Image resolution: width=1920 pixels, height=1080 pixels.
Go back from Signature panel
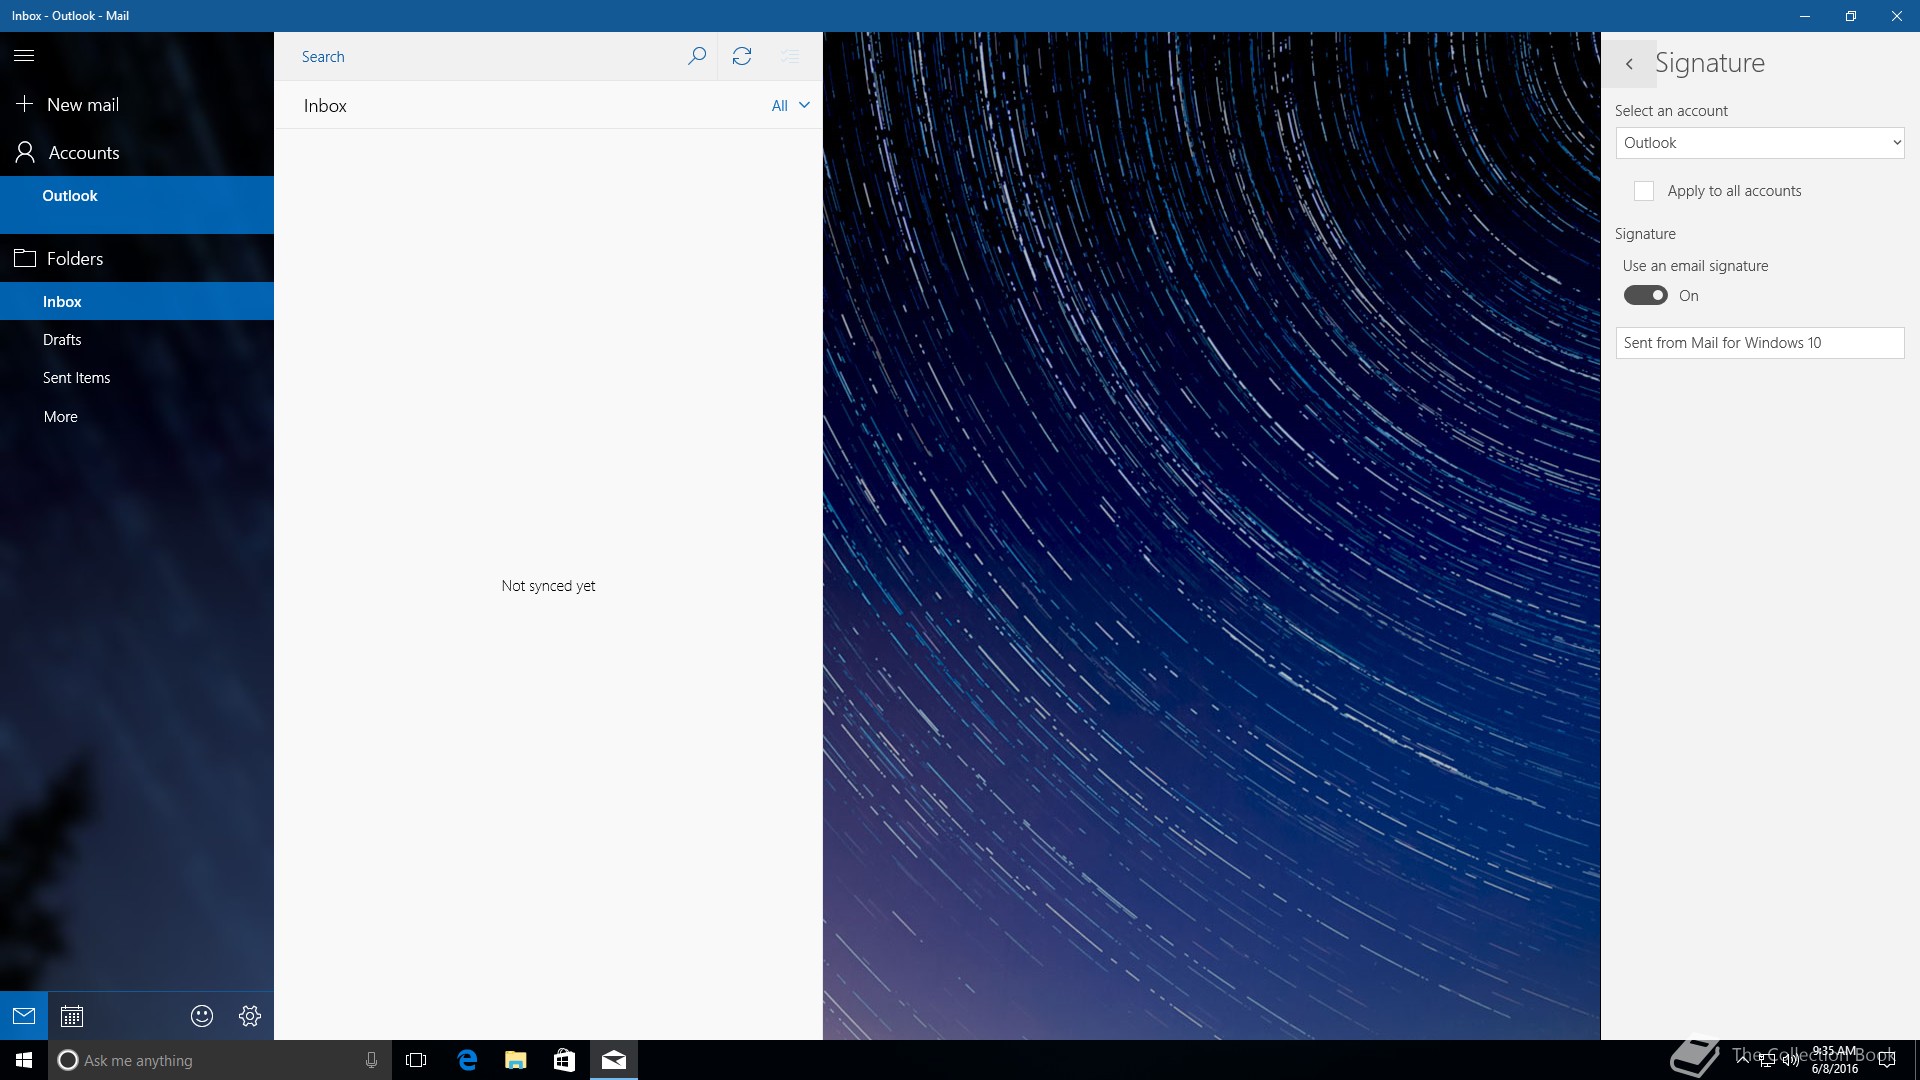click(x=1629, y=64)
